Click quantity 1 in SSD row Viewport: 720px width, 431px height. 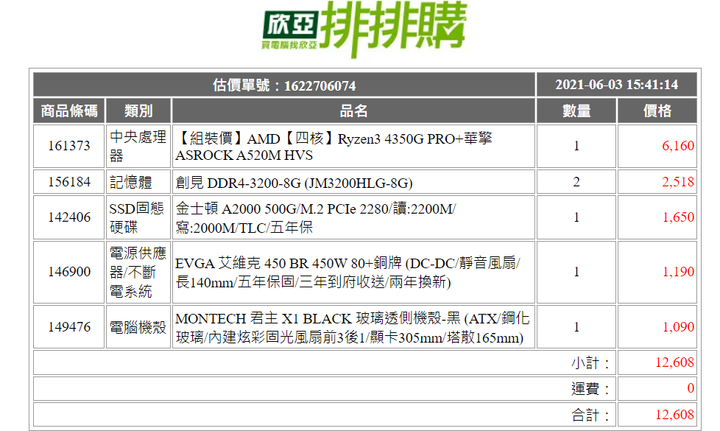576,217
